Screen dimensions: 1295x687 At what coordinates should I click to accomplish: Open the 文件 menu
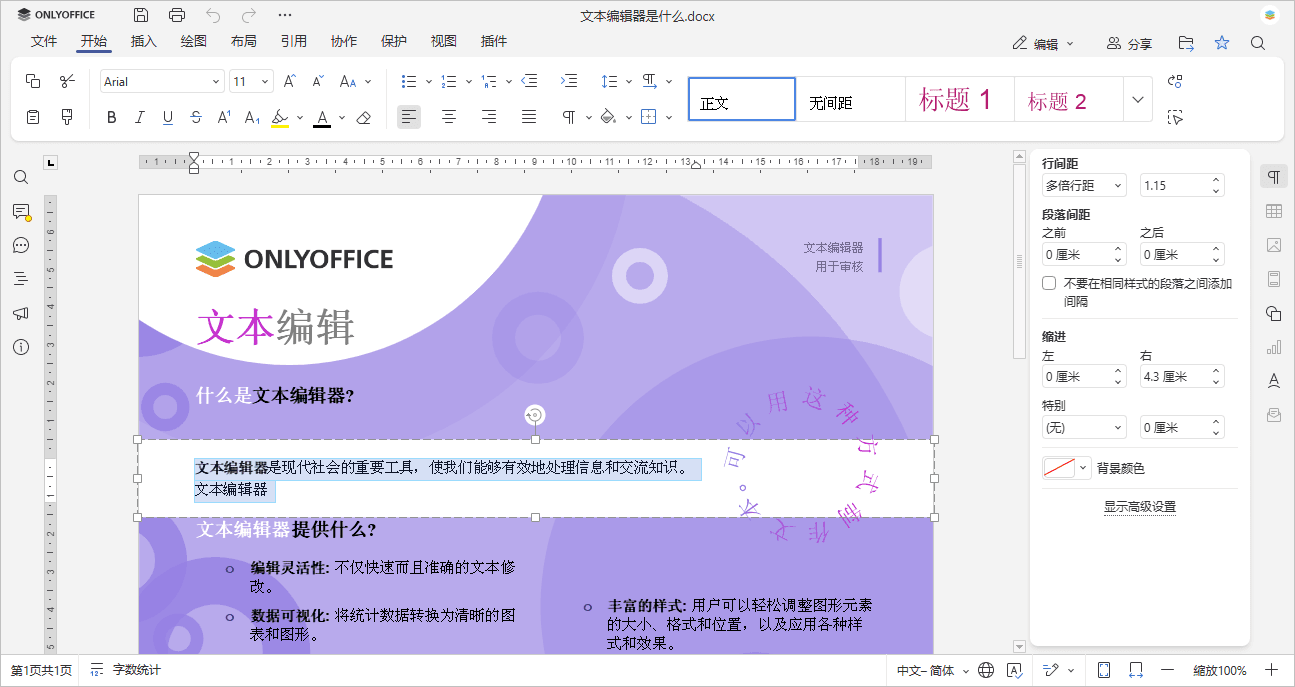click(44, 41)
